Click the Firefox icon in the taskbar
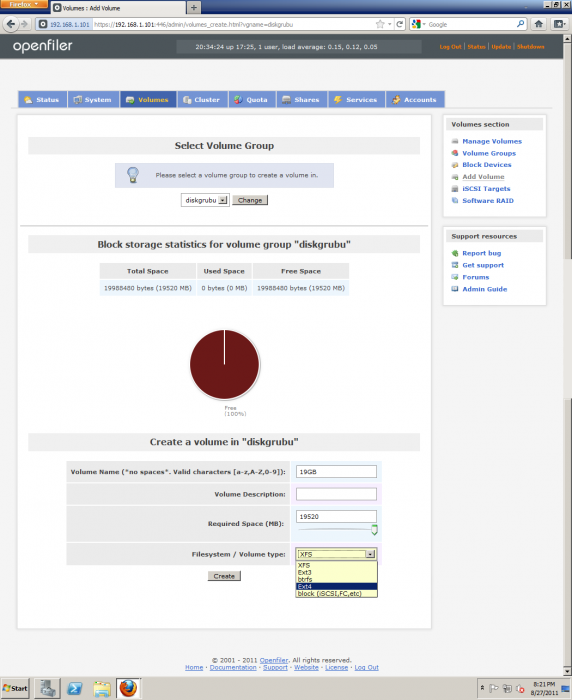Screen dimensions: 572x700 click(x=128, y=688)
